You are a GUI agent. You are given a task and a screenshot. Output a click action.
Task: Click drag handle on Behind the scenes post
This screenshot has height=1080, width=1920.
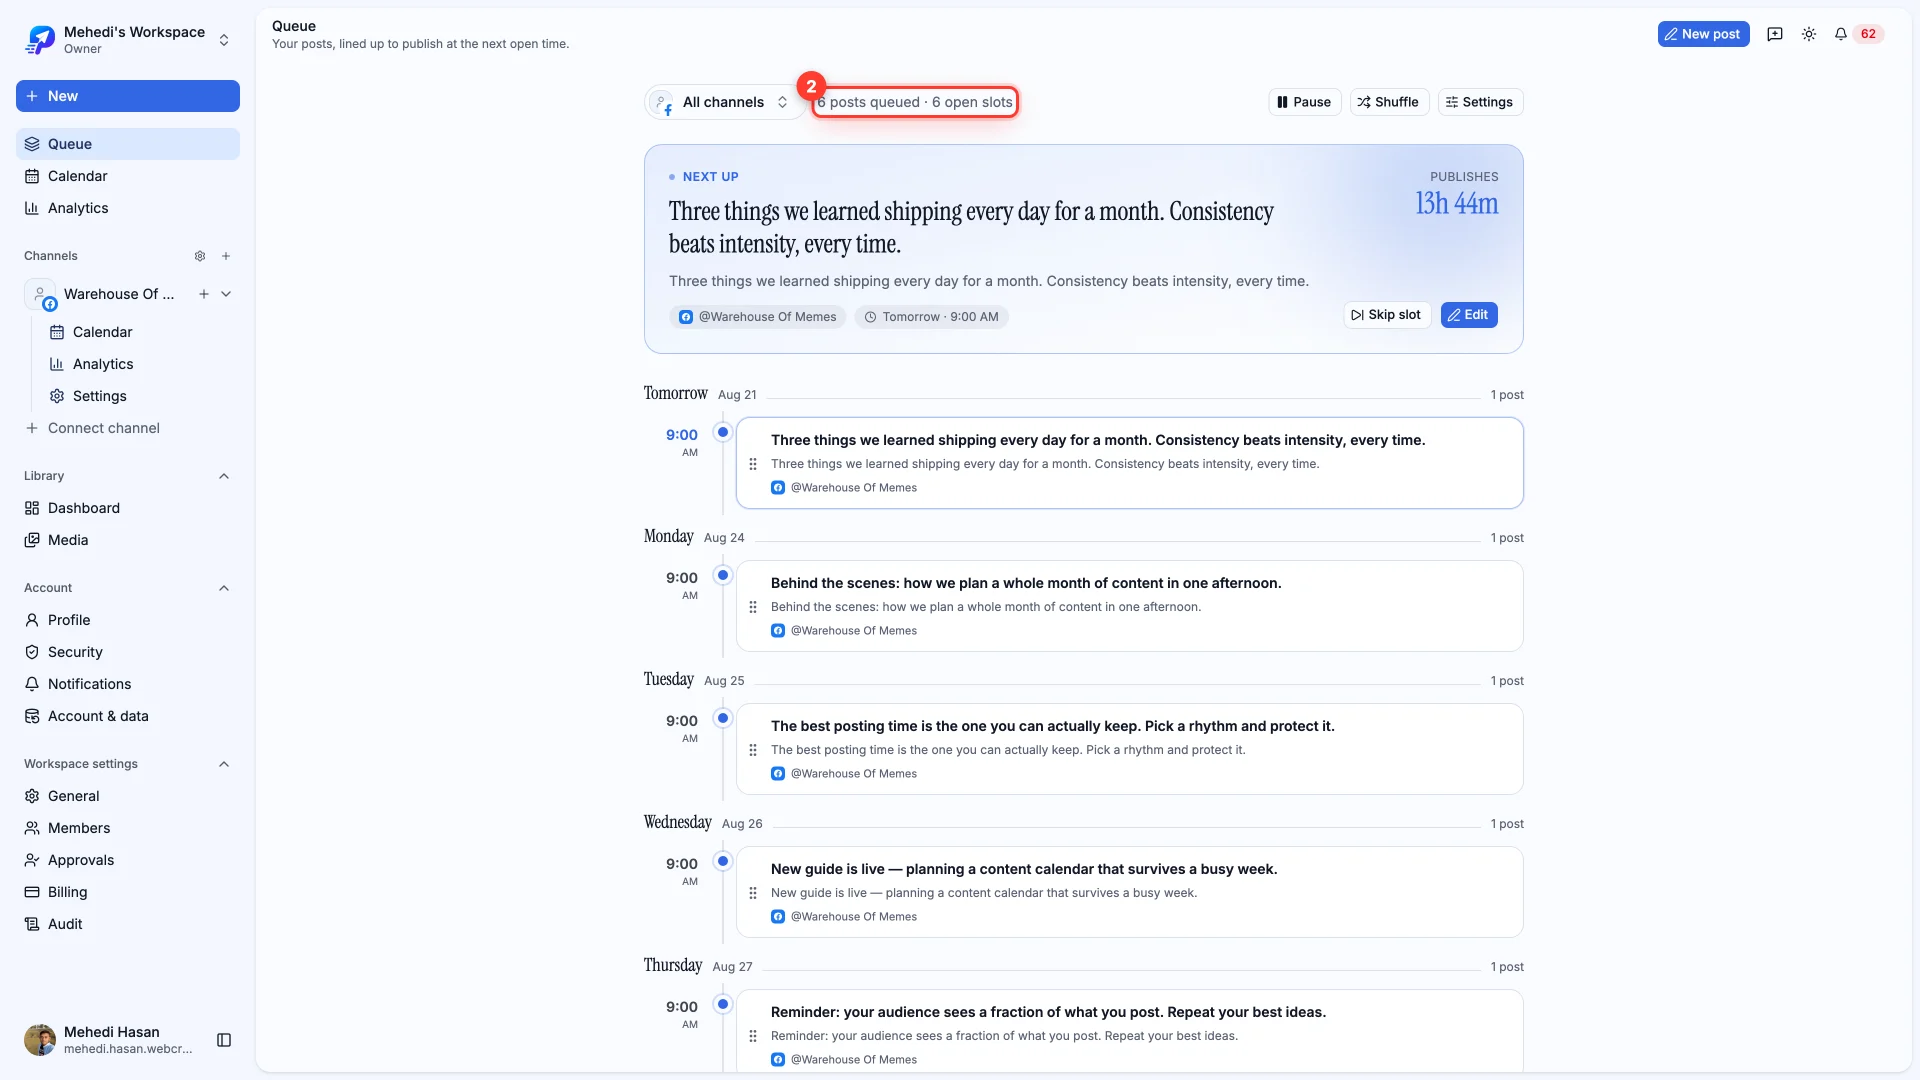(753, 607)
